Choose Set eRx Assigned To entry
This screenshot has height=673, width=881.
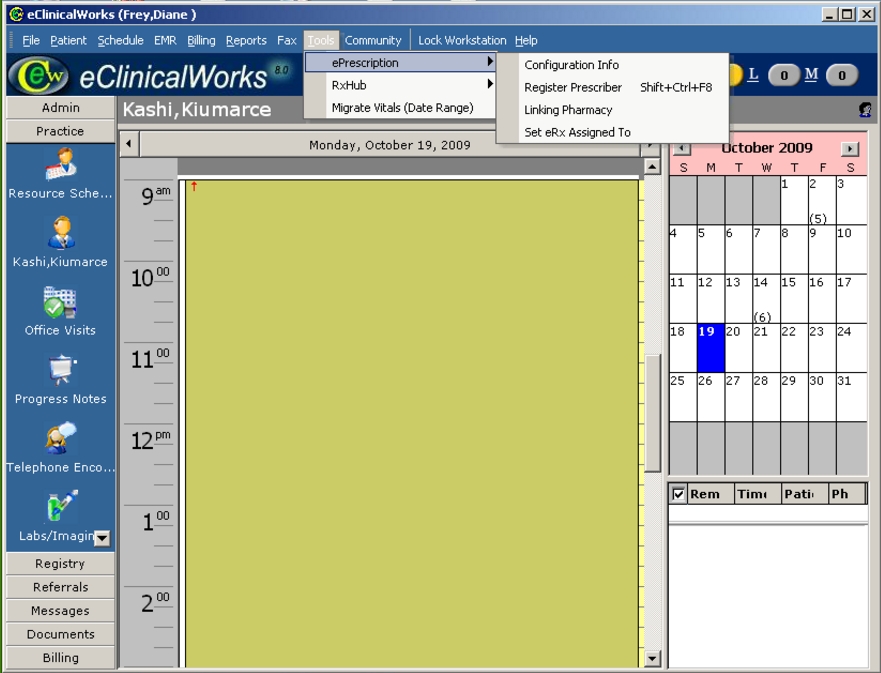(x=612, y=132)
